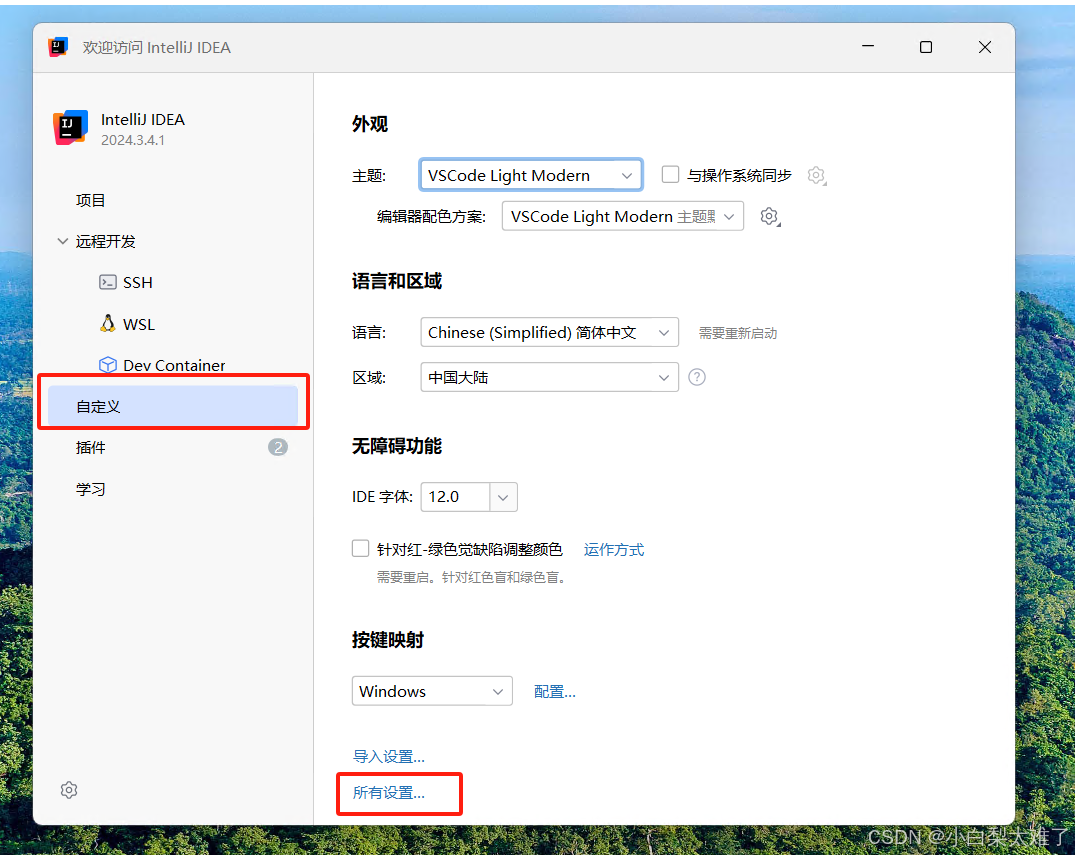
Task: Click the version text 2024.3.4.1
Action: click(x=133, y=140)
